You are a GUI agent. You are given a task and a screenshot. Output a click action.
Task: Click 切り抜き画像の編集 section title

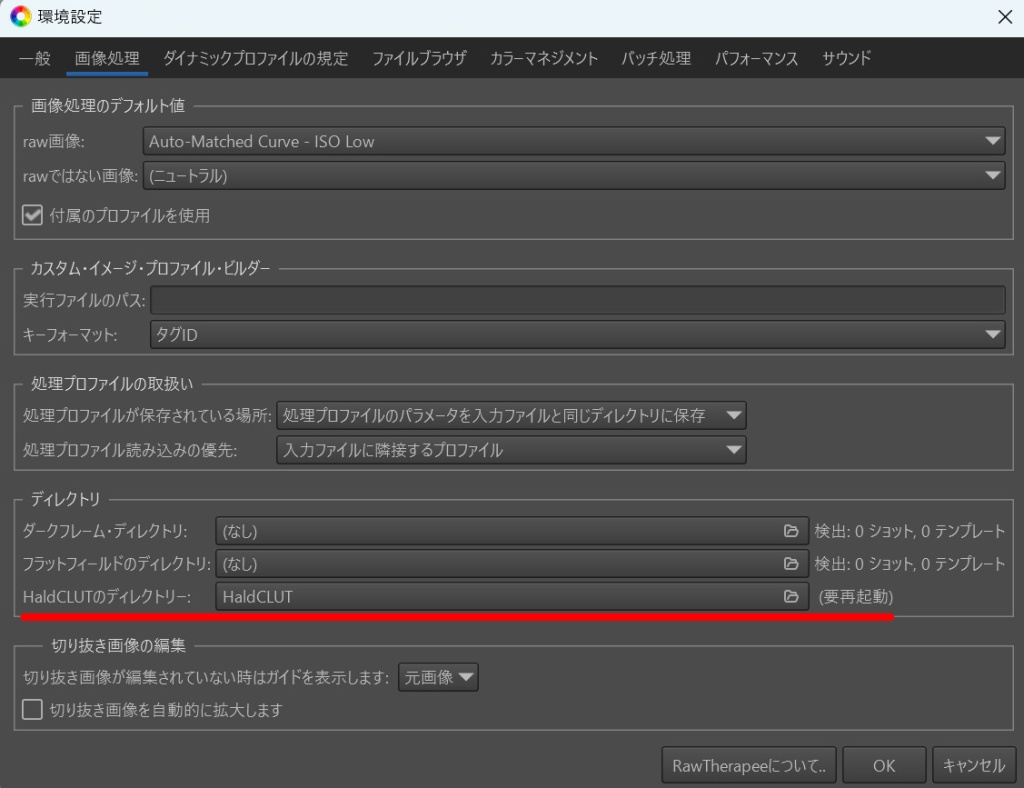(x=119, y=646)
